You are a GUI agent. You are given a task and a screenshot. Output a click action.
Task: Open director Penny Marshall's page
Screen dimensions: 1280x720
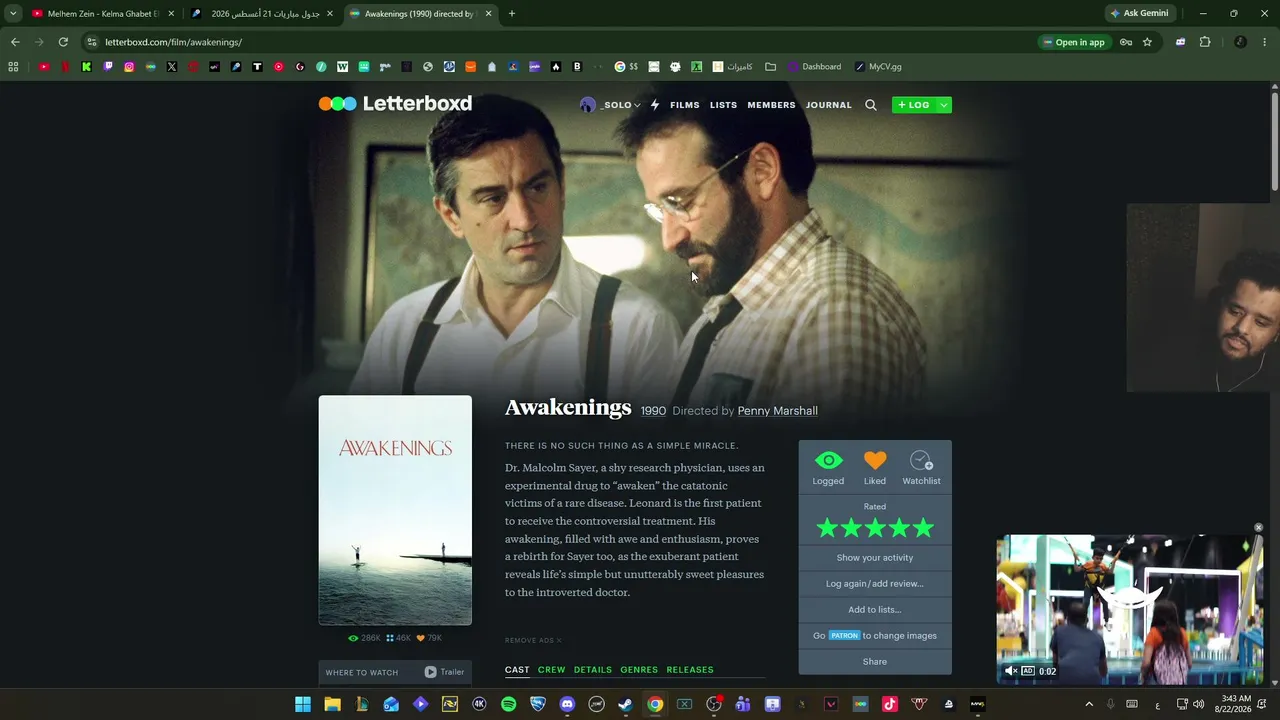point(778,411)
